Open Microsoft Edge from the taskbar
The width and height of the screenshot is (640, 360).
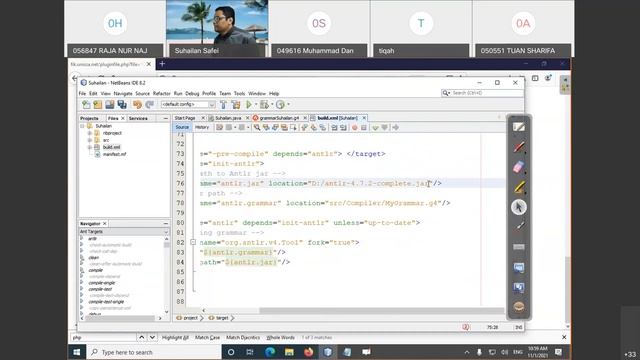(270, 352)
